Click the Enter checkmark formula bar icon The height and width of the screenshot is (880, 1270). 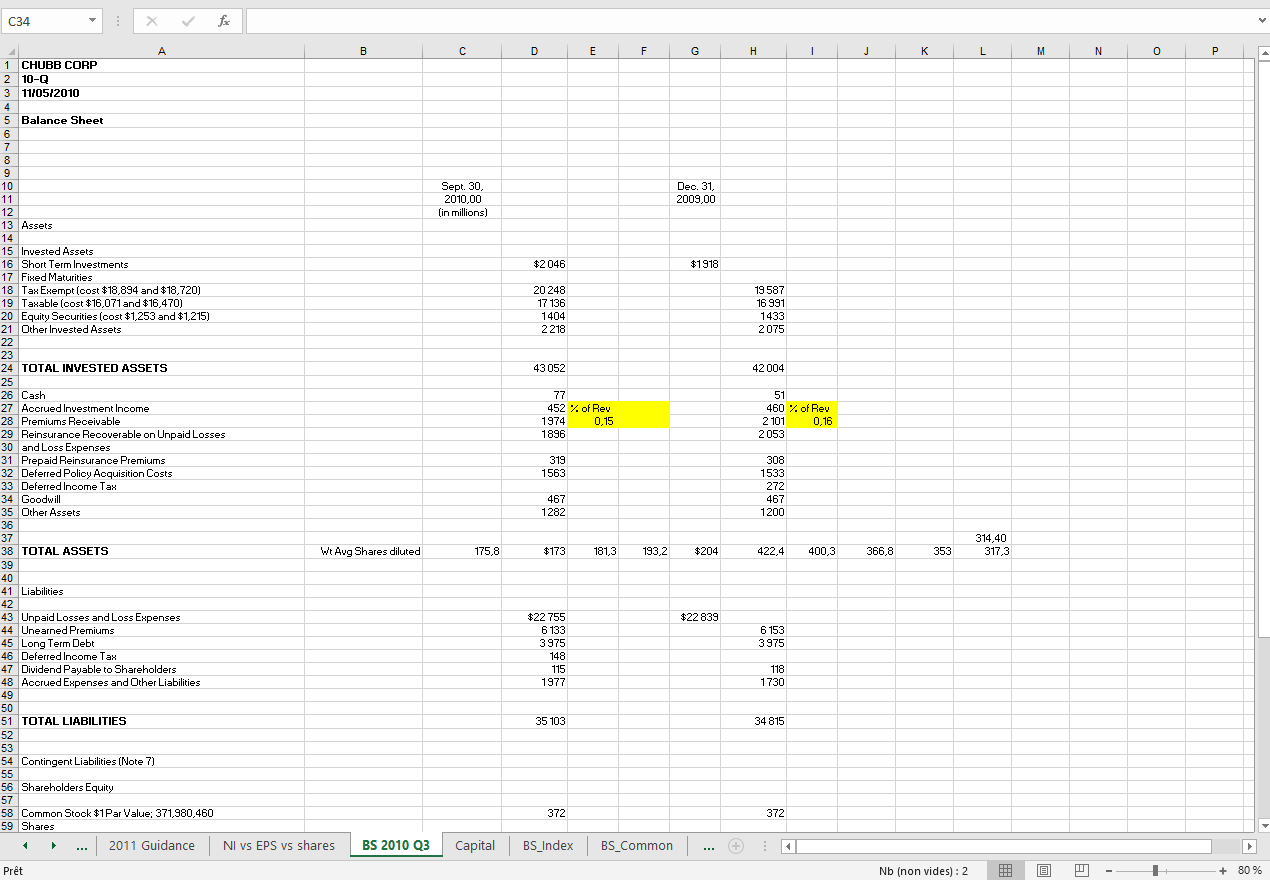pos(187,20)
